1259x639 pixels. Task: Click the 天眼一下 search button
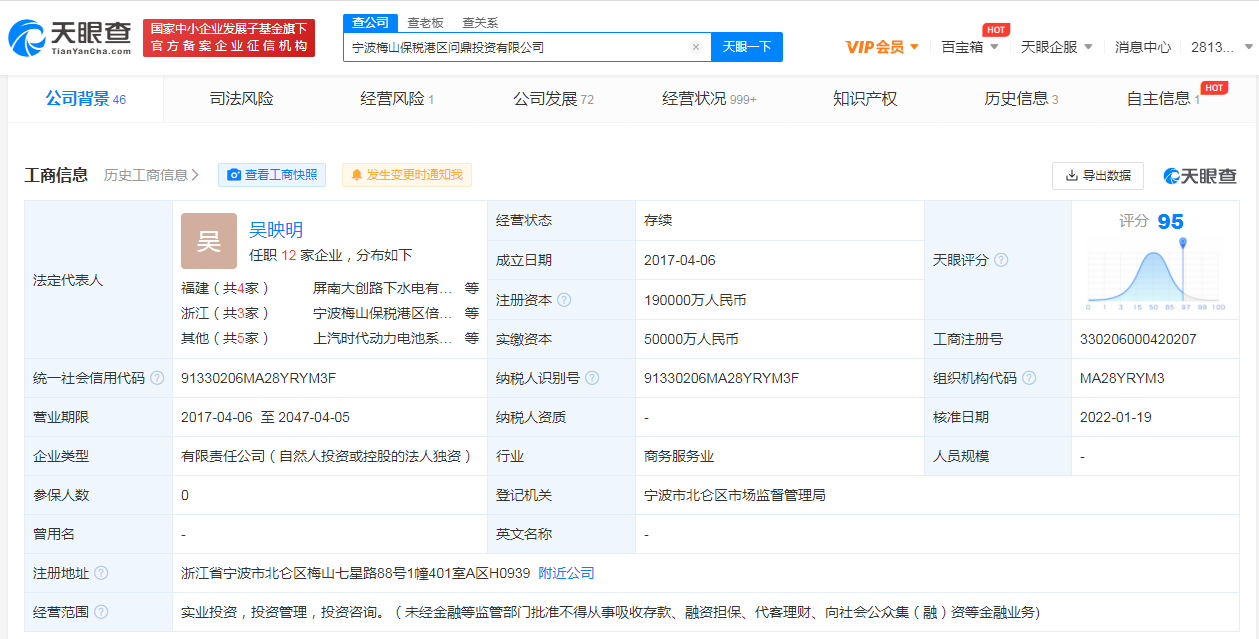click(x=747, y=47)
